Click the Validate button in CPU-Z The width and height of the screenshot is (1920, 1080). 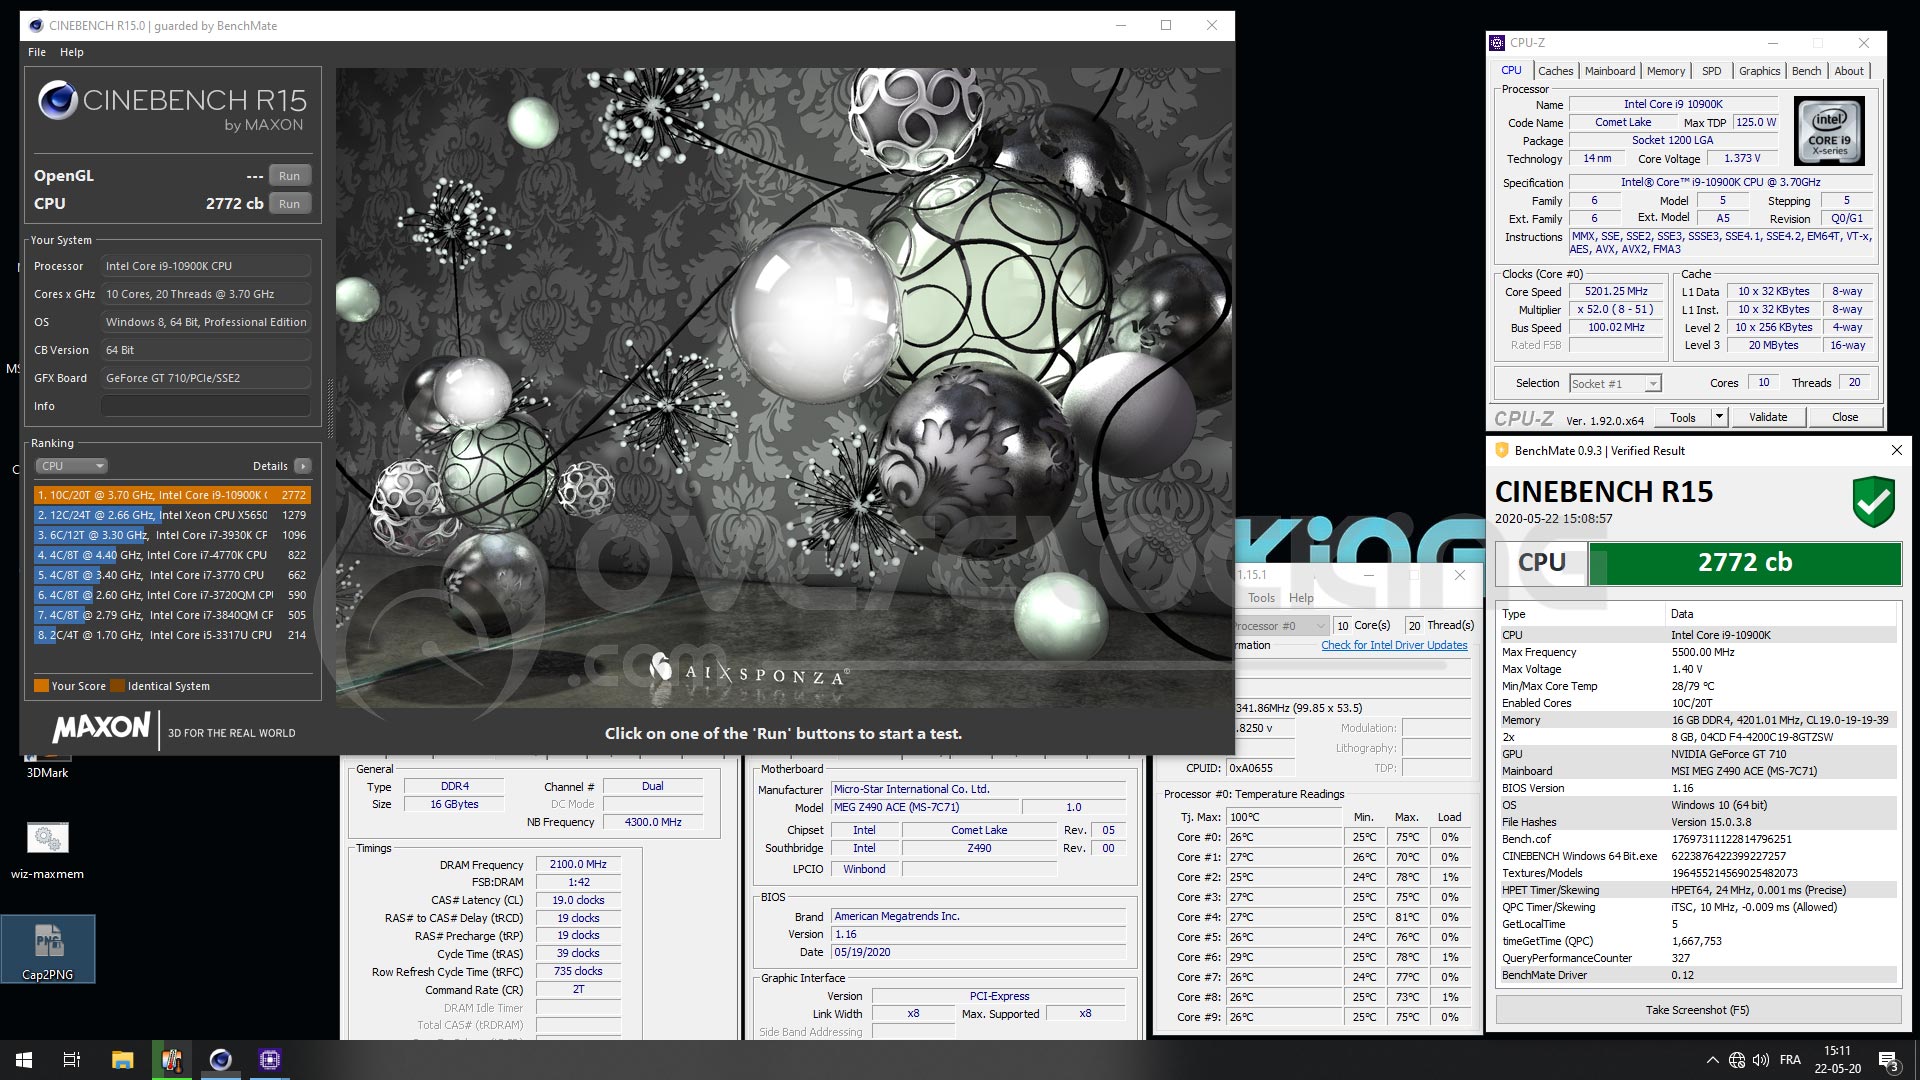tap(1768, 417)
